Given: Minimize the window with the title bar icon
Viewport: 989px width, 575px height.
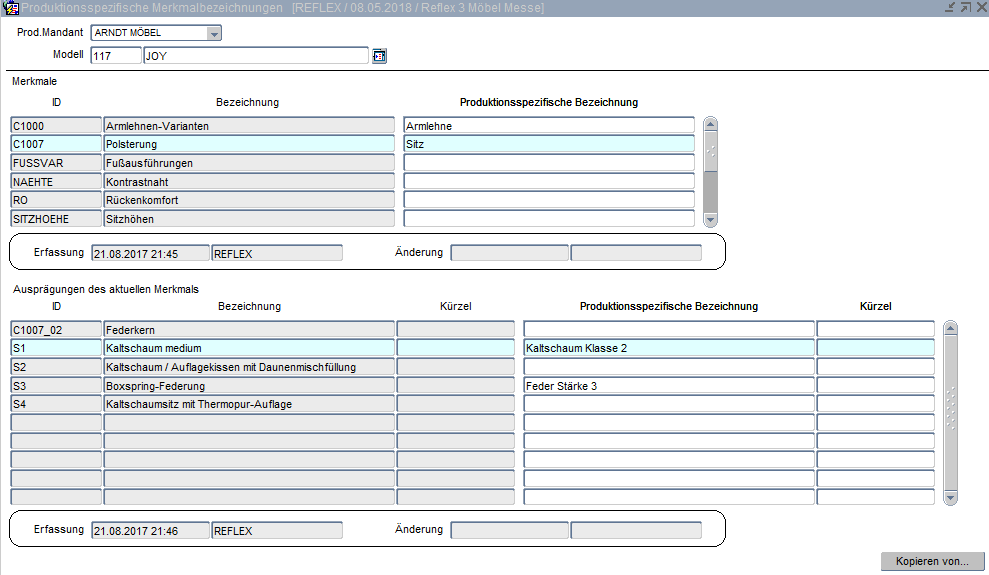Looking at the screenshot, I should click(x=949, y=8).
